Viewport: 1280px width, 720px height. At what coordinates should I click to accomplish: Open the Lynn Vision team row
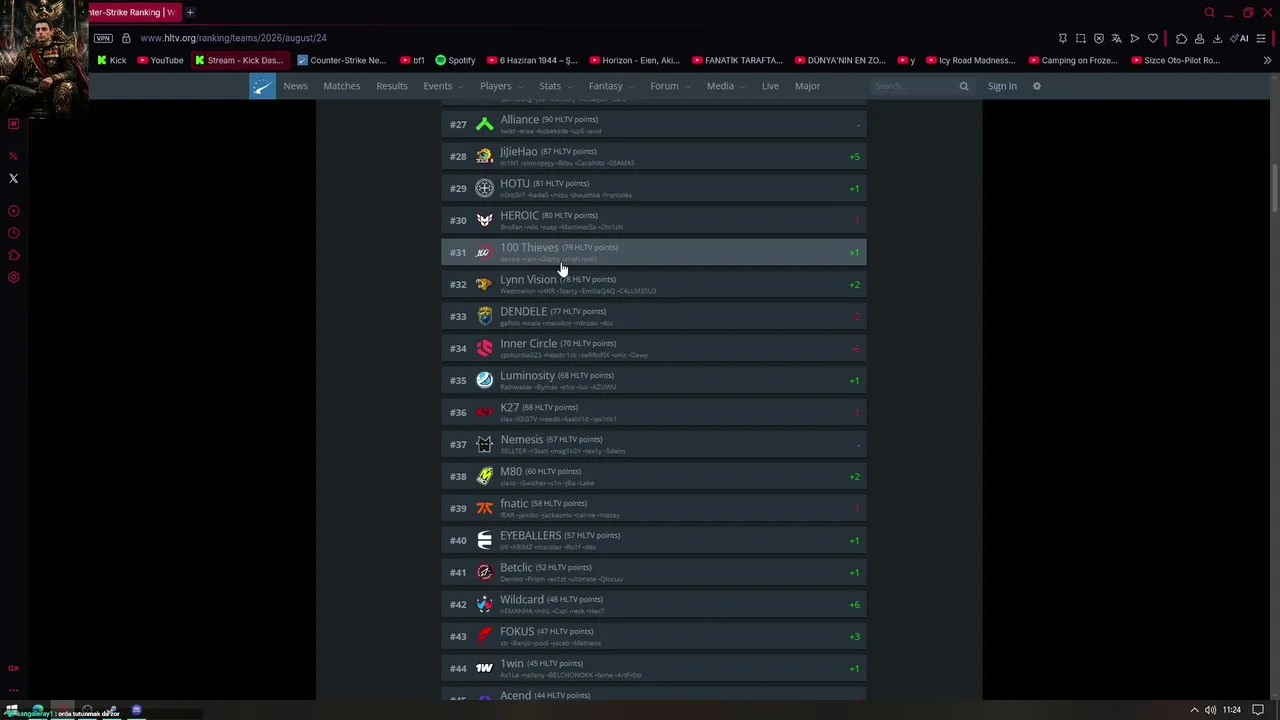654,284
